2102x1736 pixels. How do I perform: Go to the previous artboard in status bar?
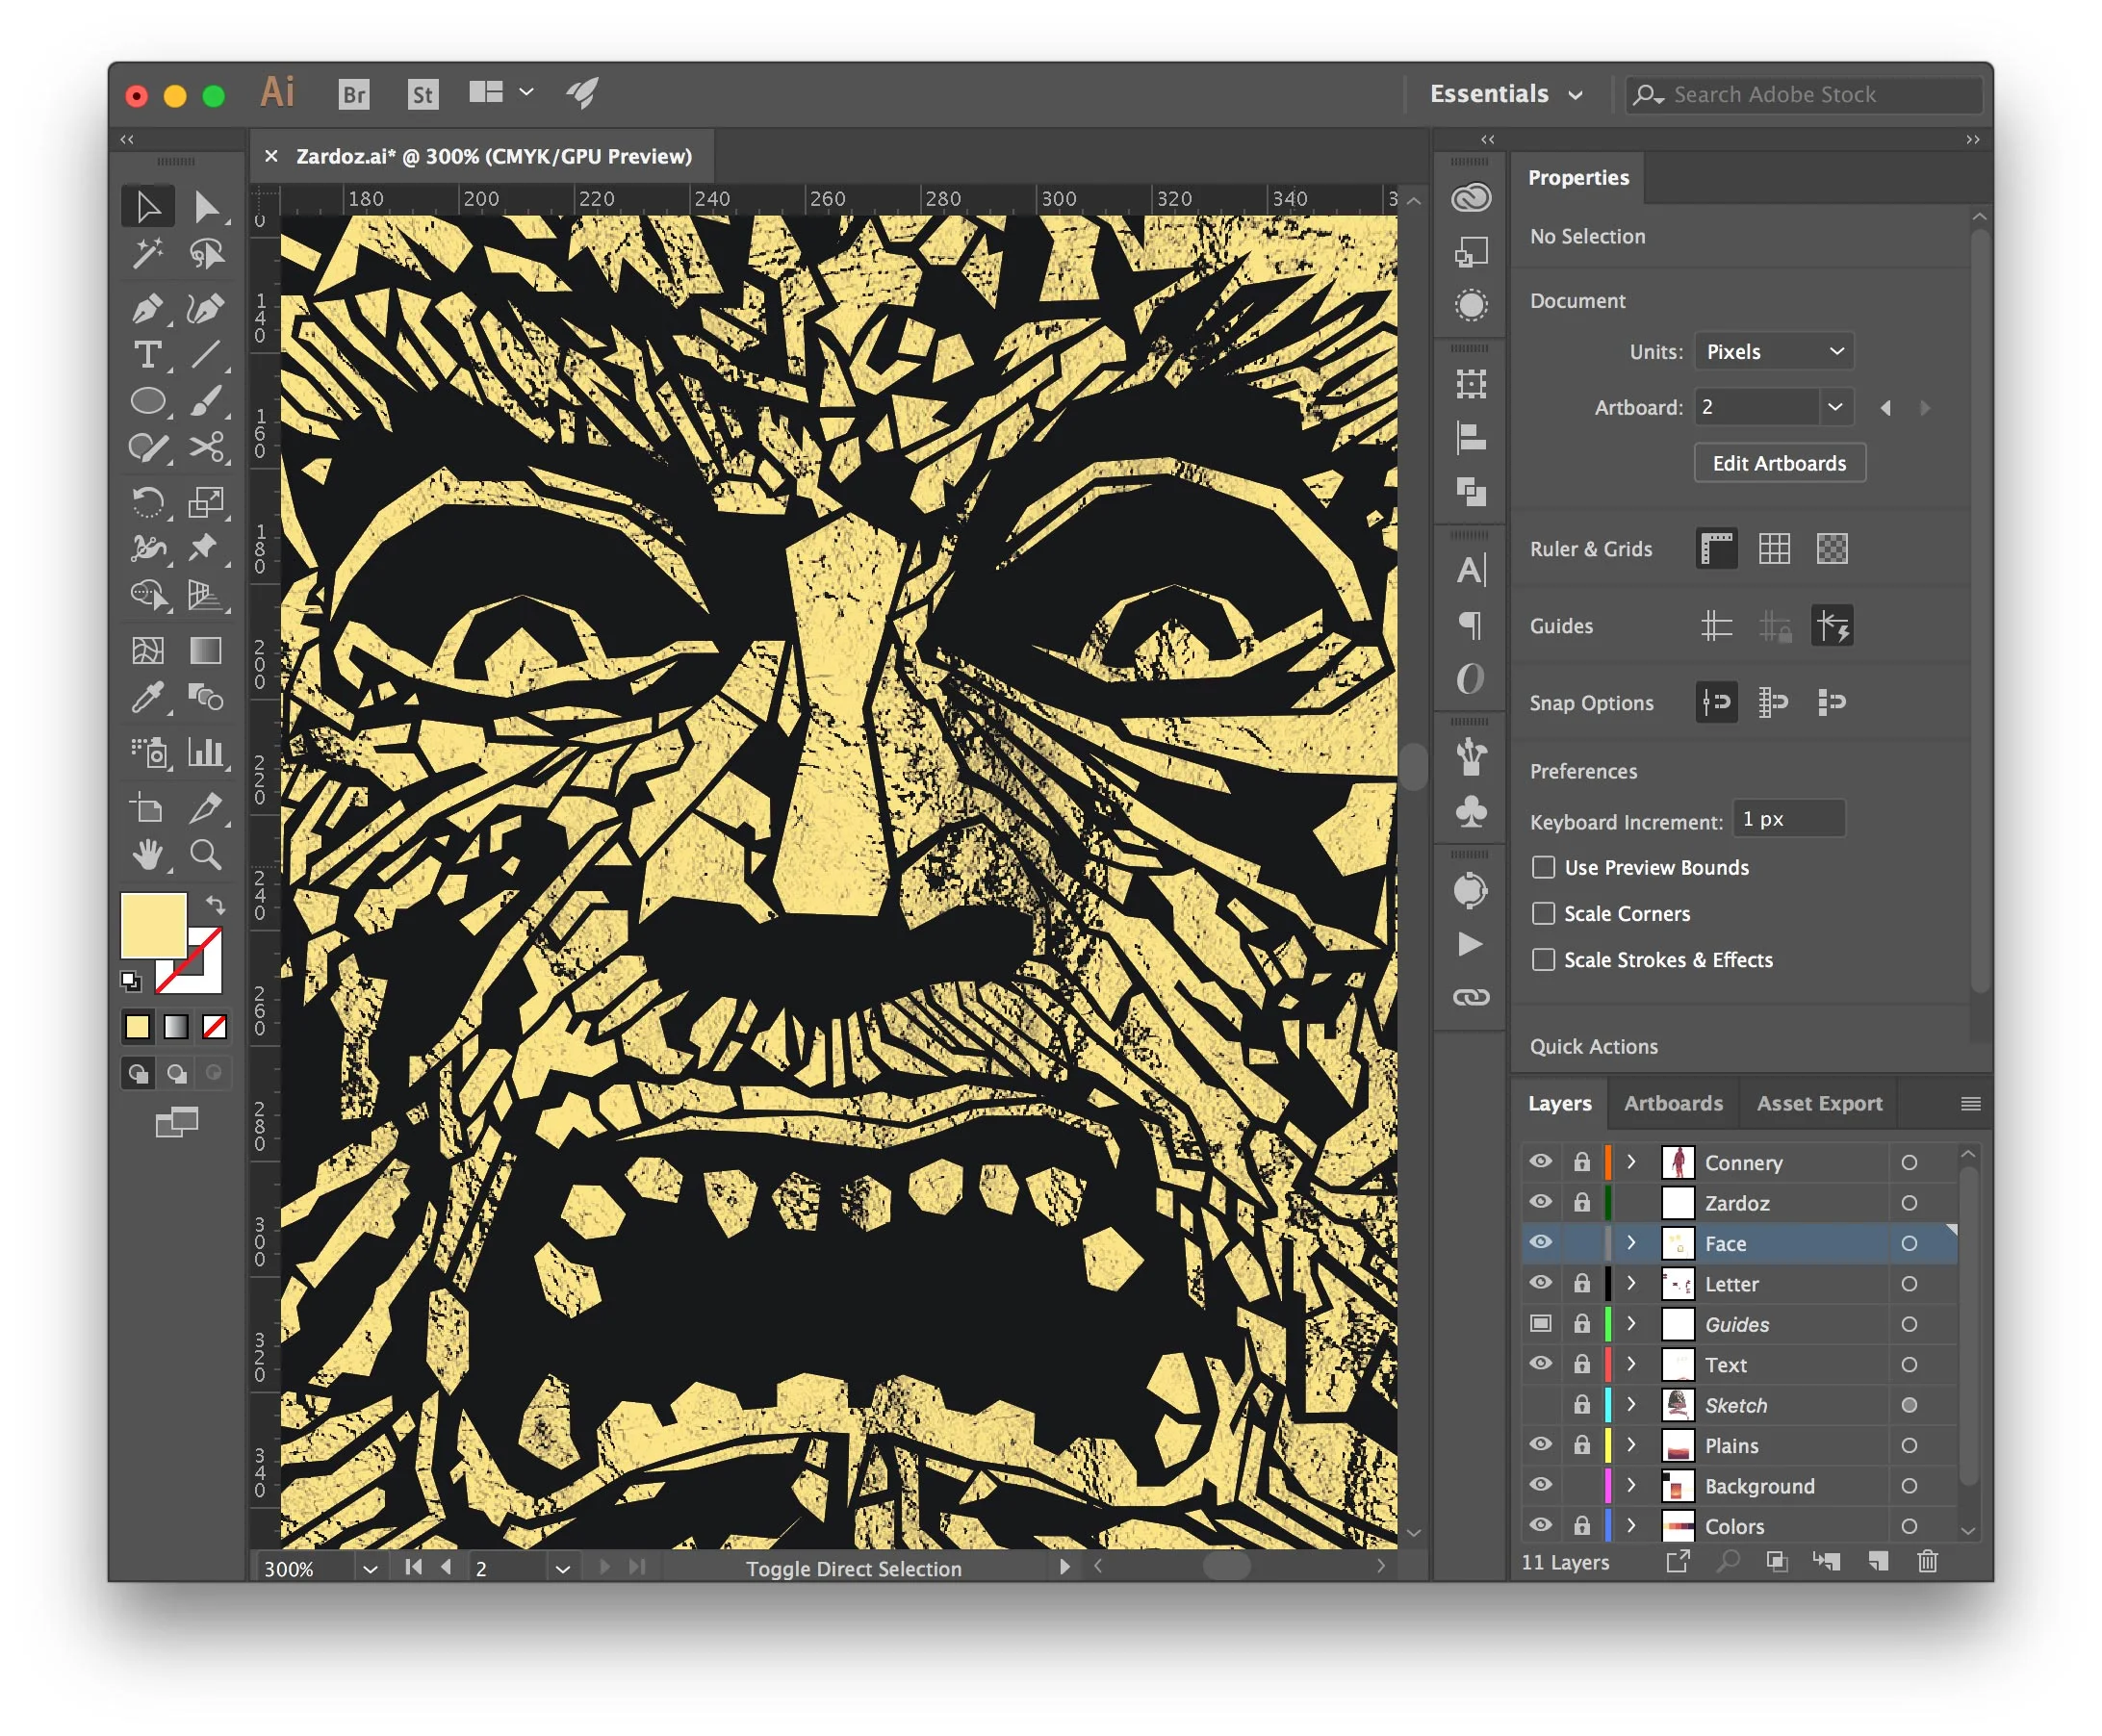[x=446, y=1567]
